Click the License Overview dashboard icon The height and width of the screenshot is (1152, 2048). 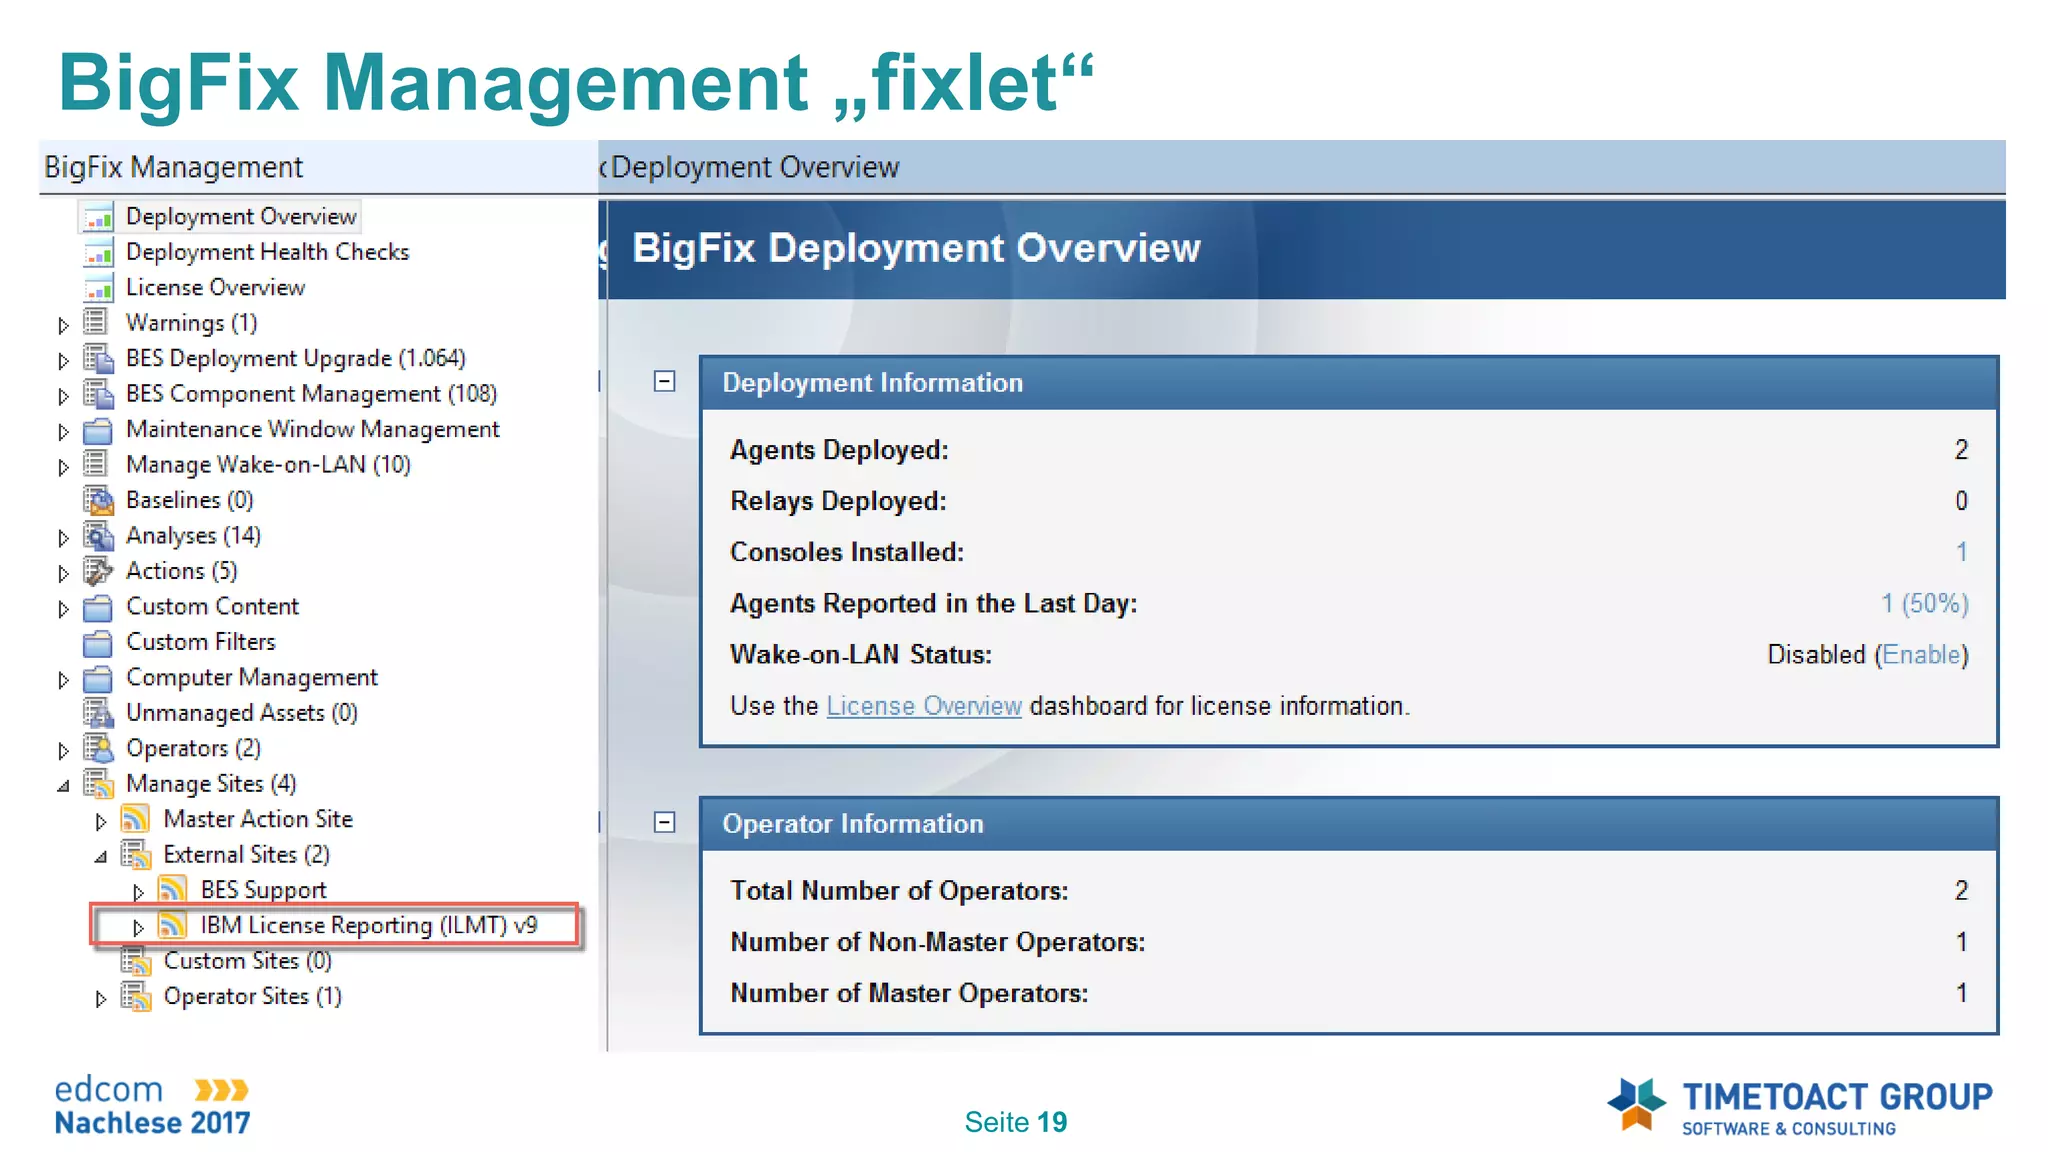[98, 288]
